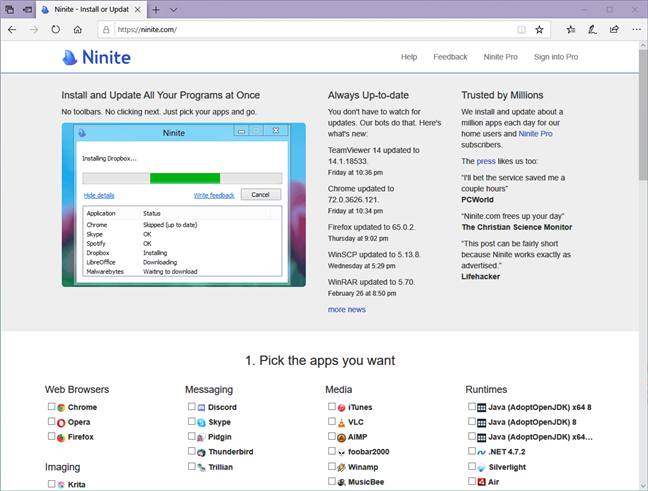Check the Chrome checkbox

click(51, 407)
